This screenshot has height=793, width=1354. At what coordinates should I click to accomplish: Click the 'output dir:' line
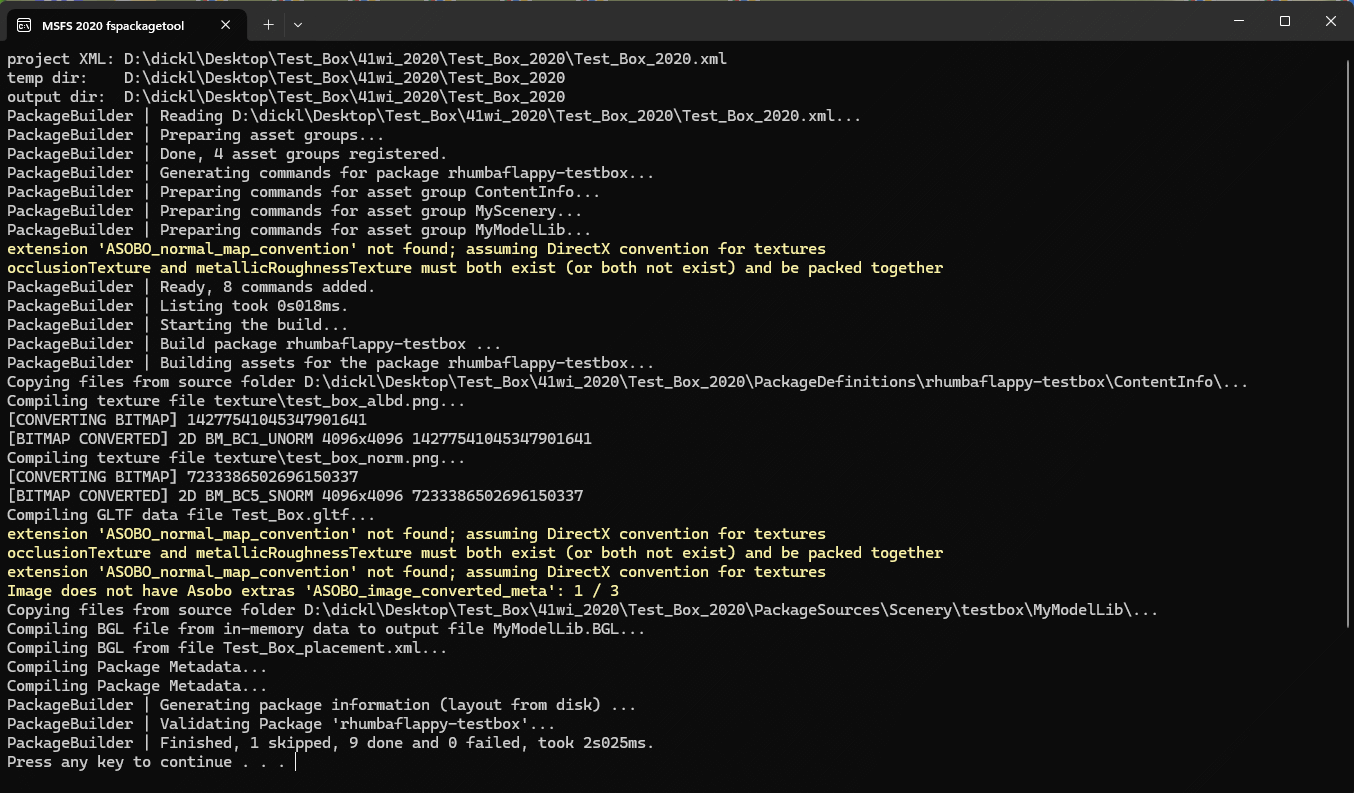(x=286, y=97)
